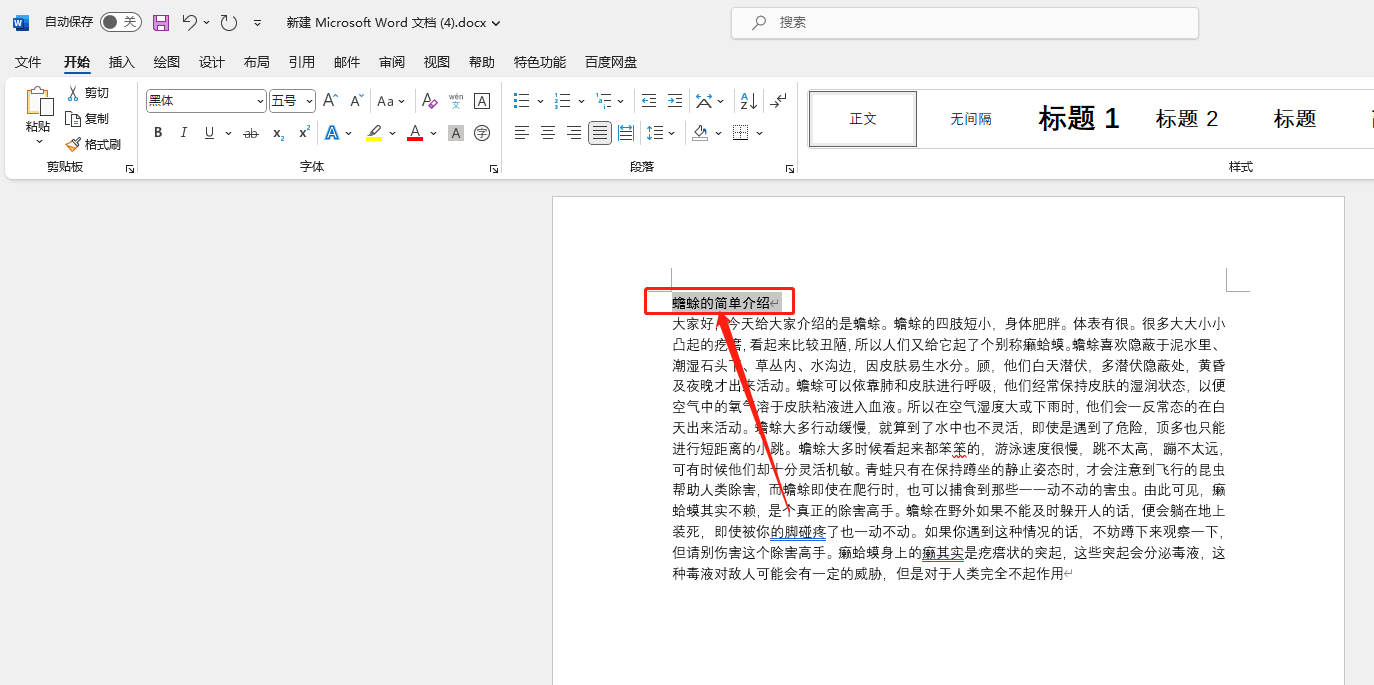Open the font color red swatch

click(414, 132)
